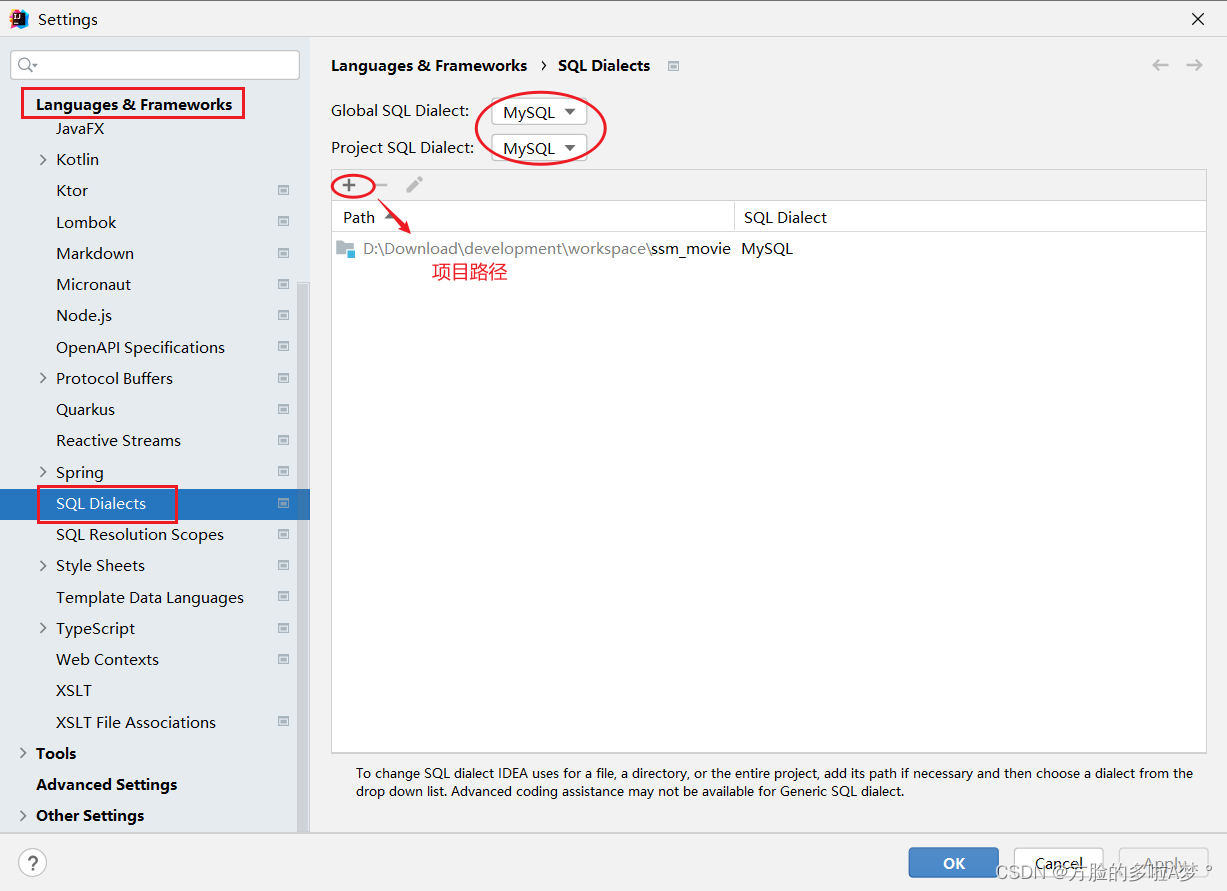Expand the Style Sheets node
1227x891 pixels.
pyautogui.click(x=42, y=565)
